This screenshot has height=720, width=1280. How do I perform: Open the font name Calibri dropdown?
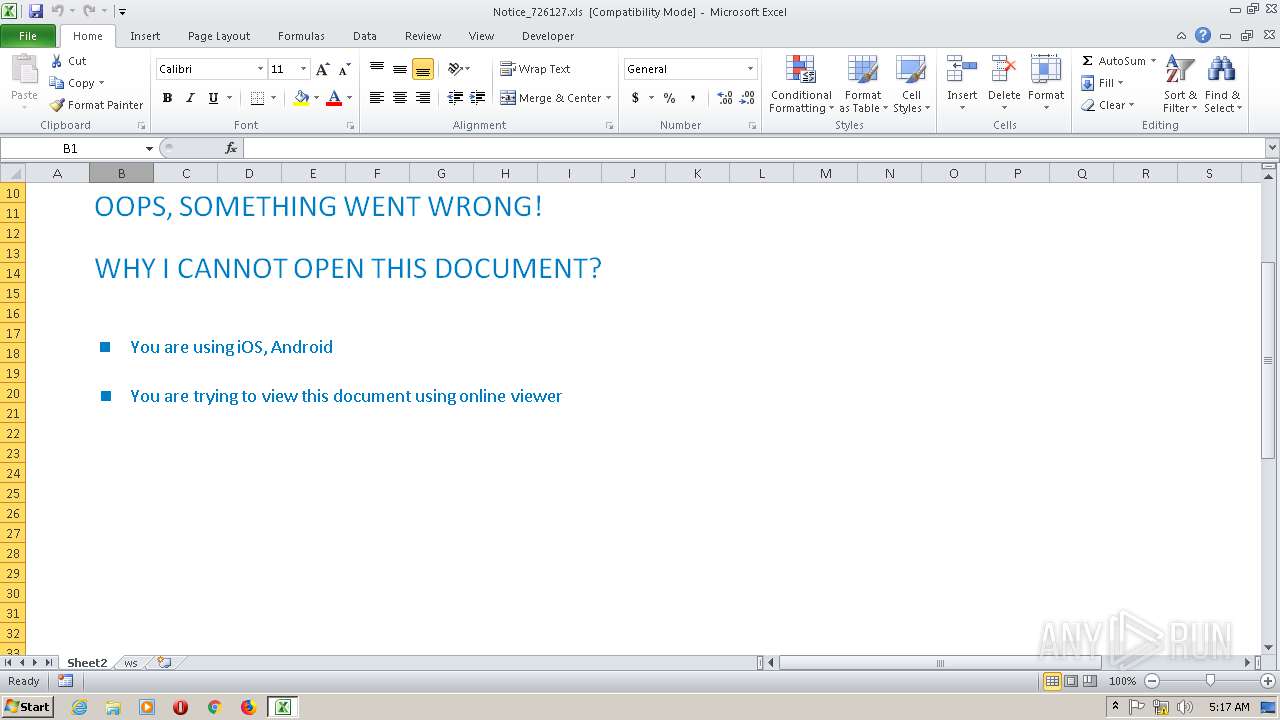point(260,69)
